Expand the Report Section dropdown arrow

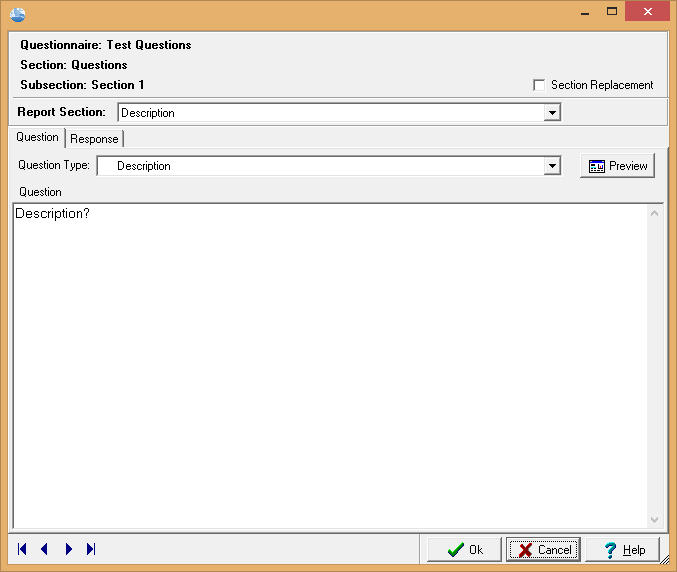(x=552, y=113)
